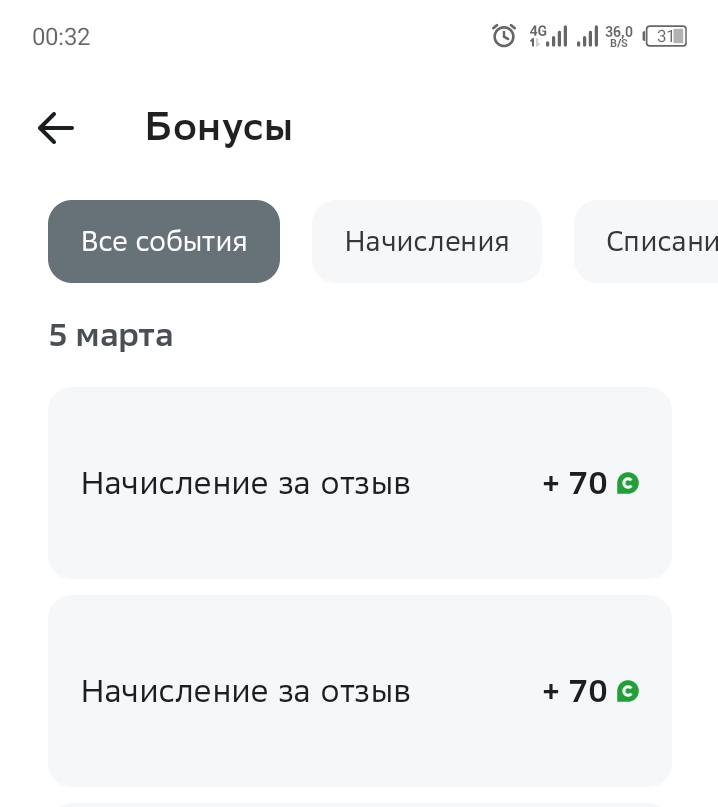Tap the +70 amount in first entry
The image size is (718, 807).
tap(575, 483)
